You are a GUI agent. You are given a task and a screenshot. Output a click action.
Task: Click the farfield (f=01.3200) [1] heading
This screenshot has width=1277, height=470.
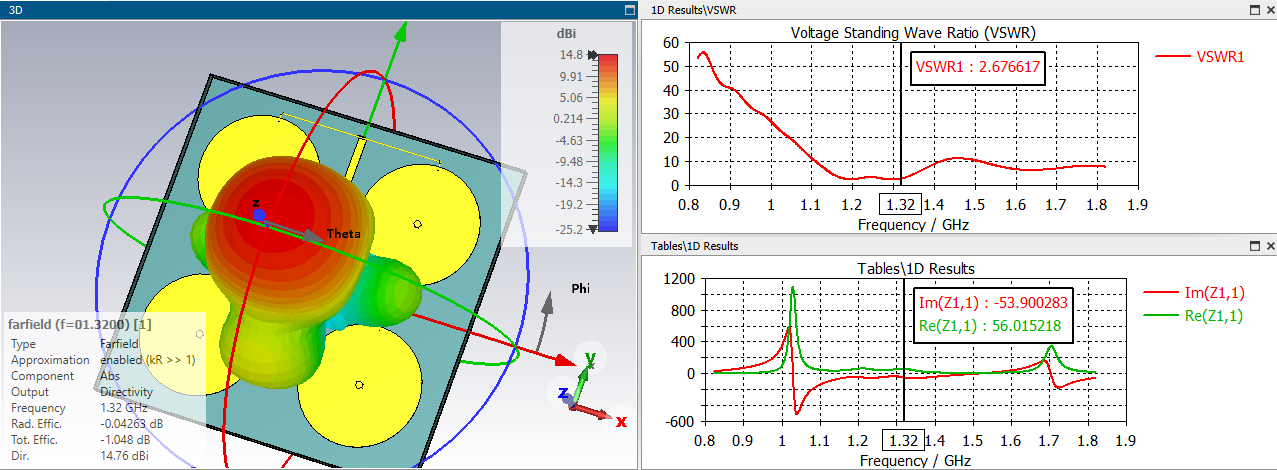click(79, 324)
